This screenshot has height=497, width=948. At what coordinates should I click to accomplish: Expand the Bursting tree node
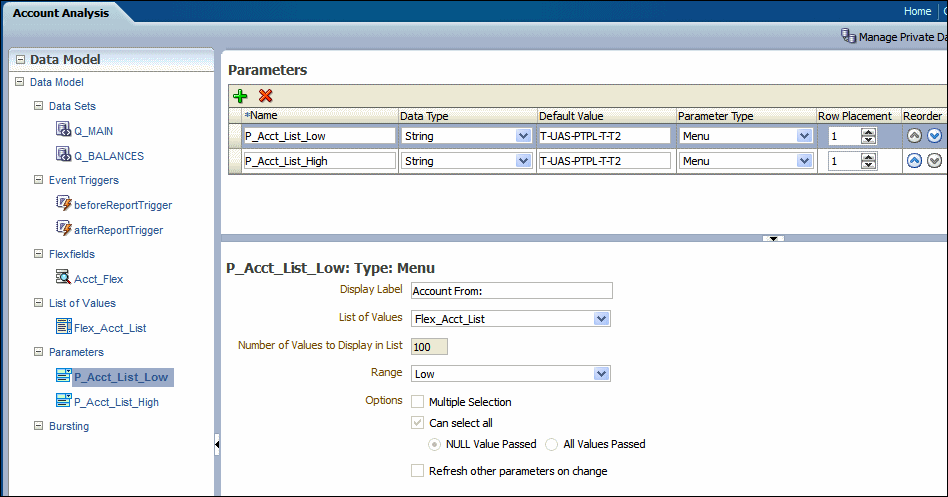pyautogui.click(x=39, y=426)
